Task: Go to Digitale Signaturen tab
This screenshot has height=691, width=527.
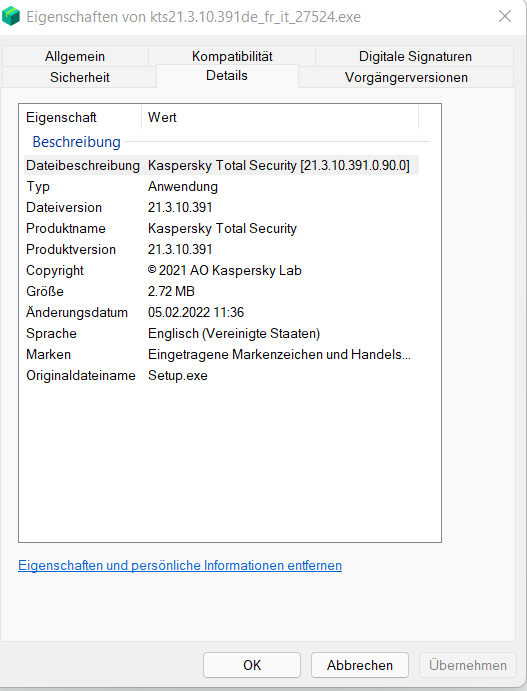Action: tap(415, 56)
